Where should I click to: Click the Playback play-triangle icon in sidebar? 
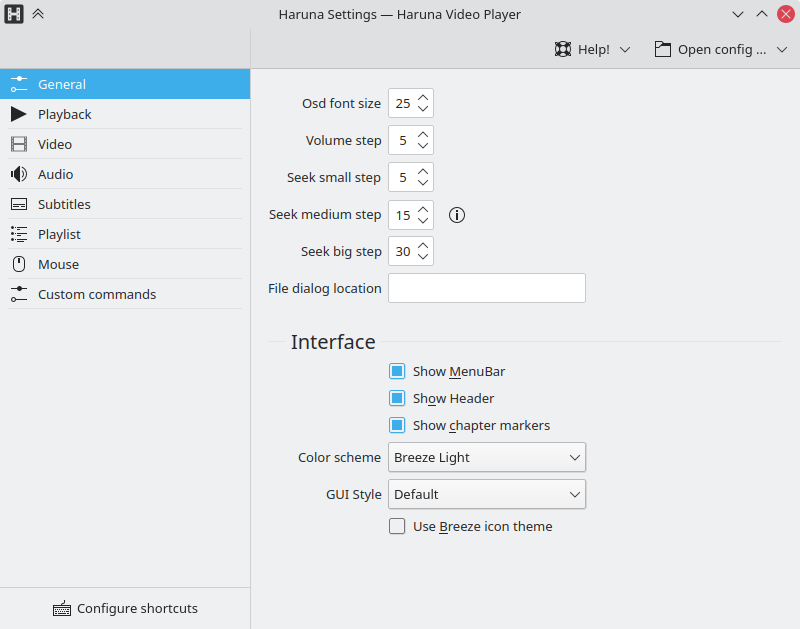pyautogui.click(x=18, y=114)
